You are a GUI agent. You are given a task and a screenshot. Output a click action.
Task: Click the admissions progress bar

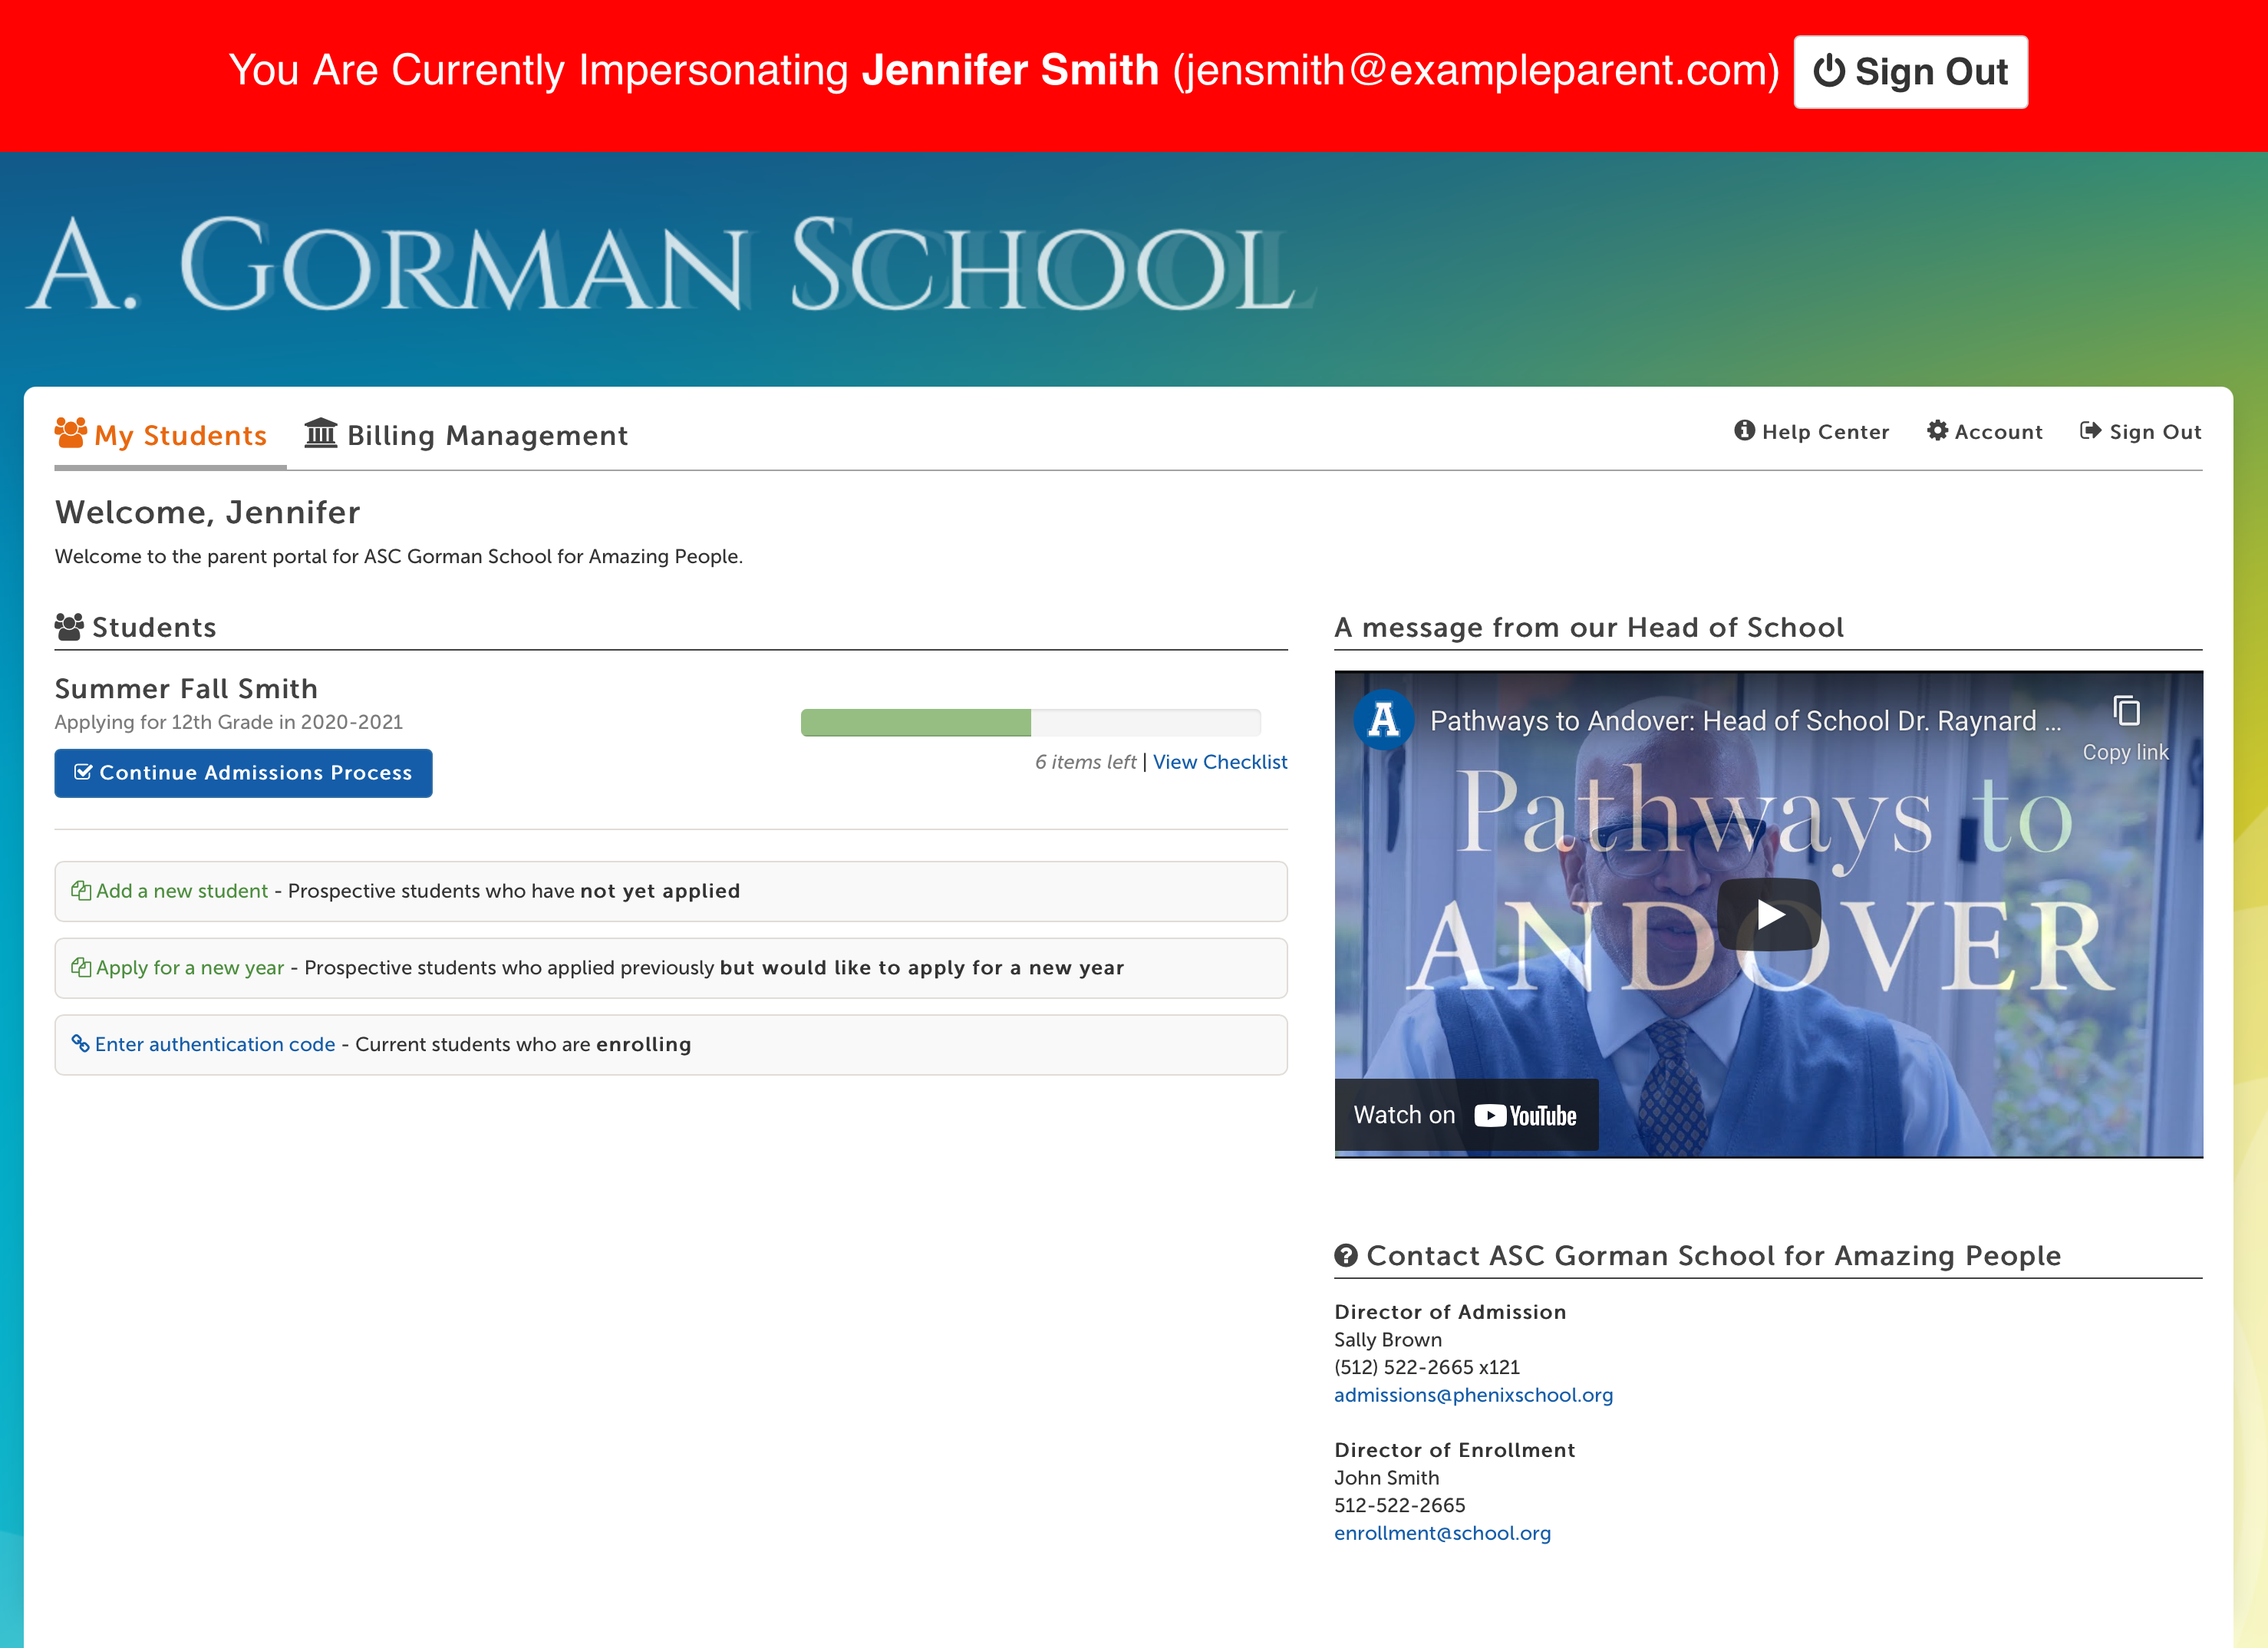1030,722
